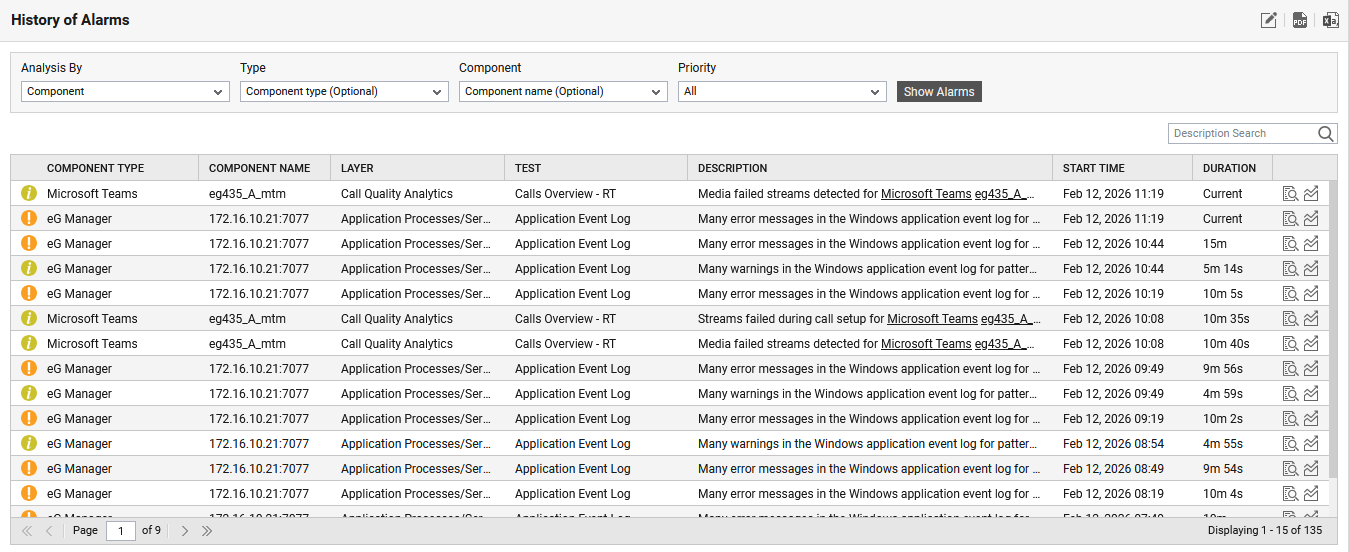Click the description search magnifier icon
1349x552 pixels.
1326,134
